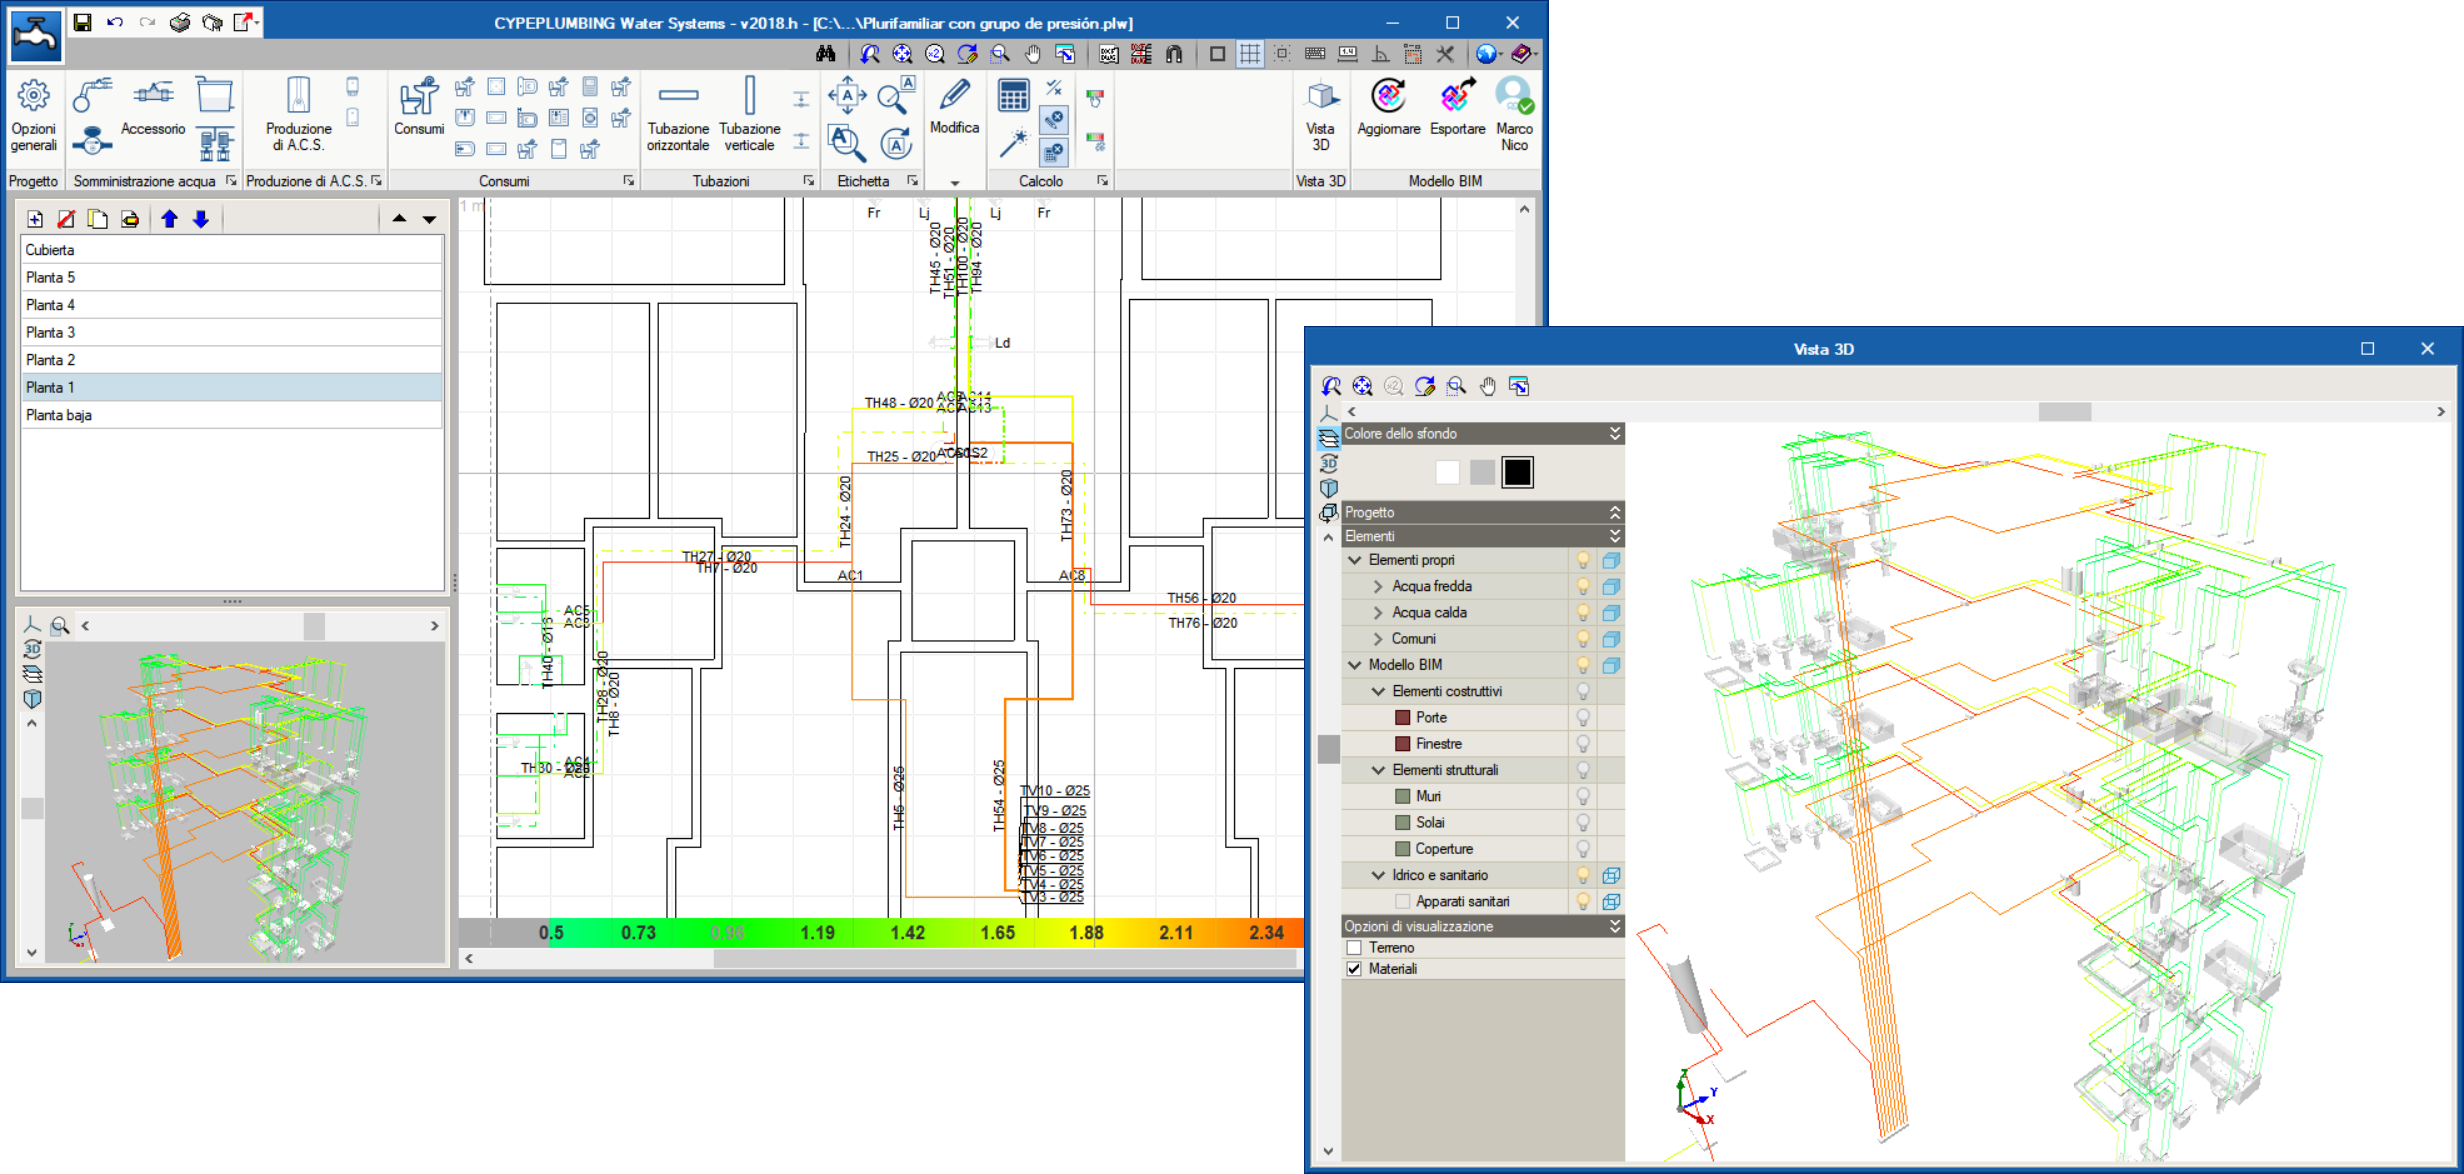Image resolution: width=2464 pixels, height=1174 pixels.
Task: Toggle visibility bulb for Apparati sanitari
Action: [1583, 902]
